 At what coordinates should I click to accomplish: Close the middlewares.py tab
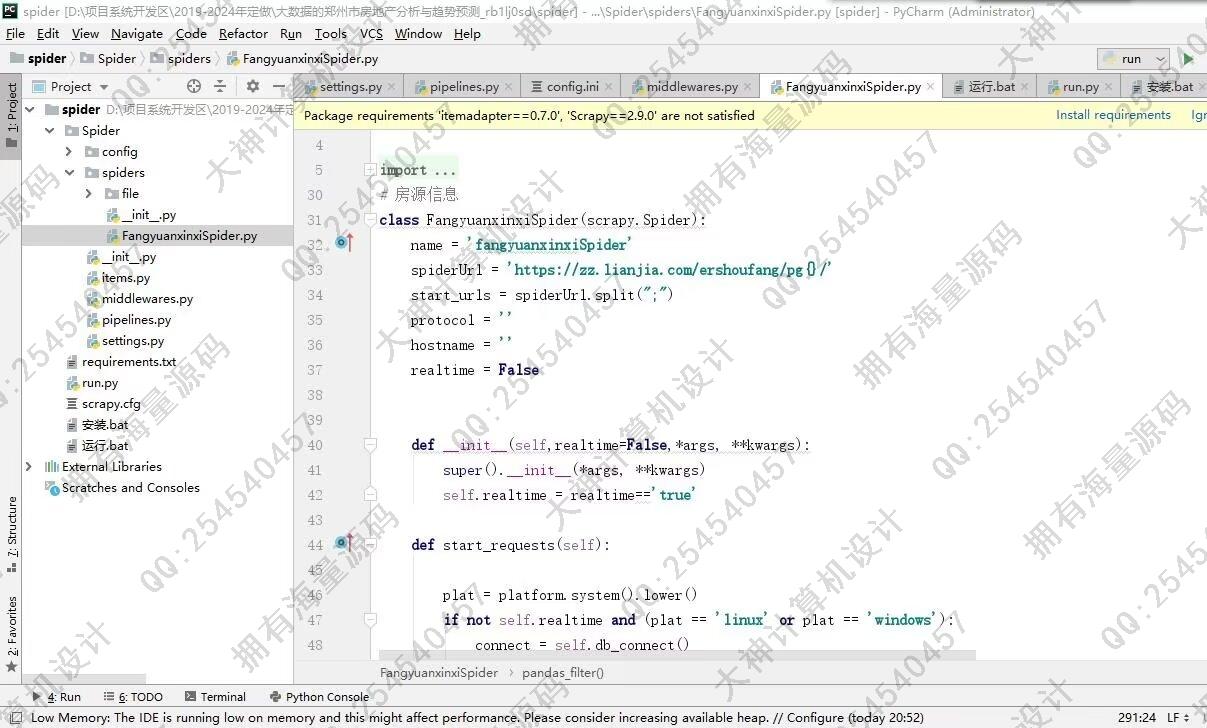tap(749, 88)
